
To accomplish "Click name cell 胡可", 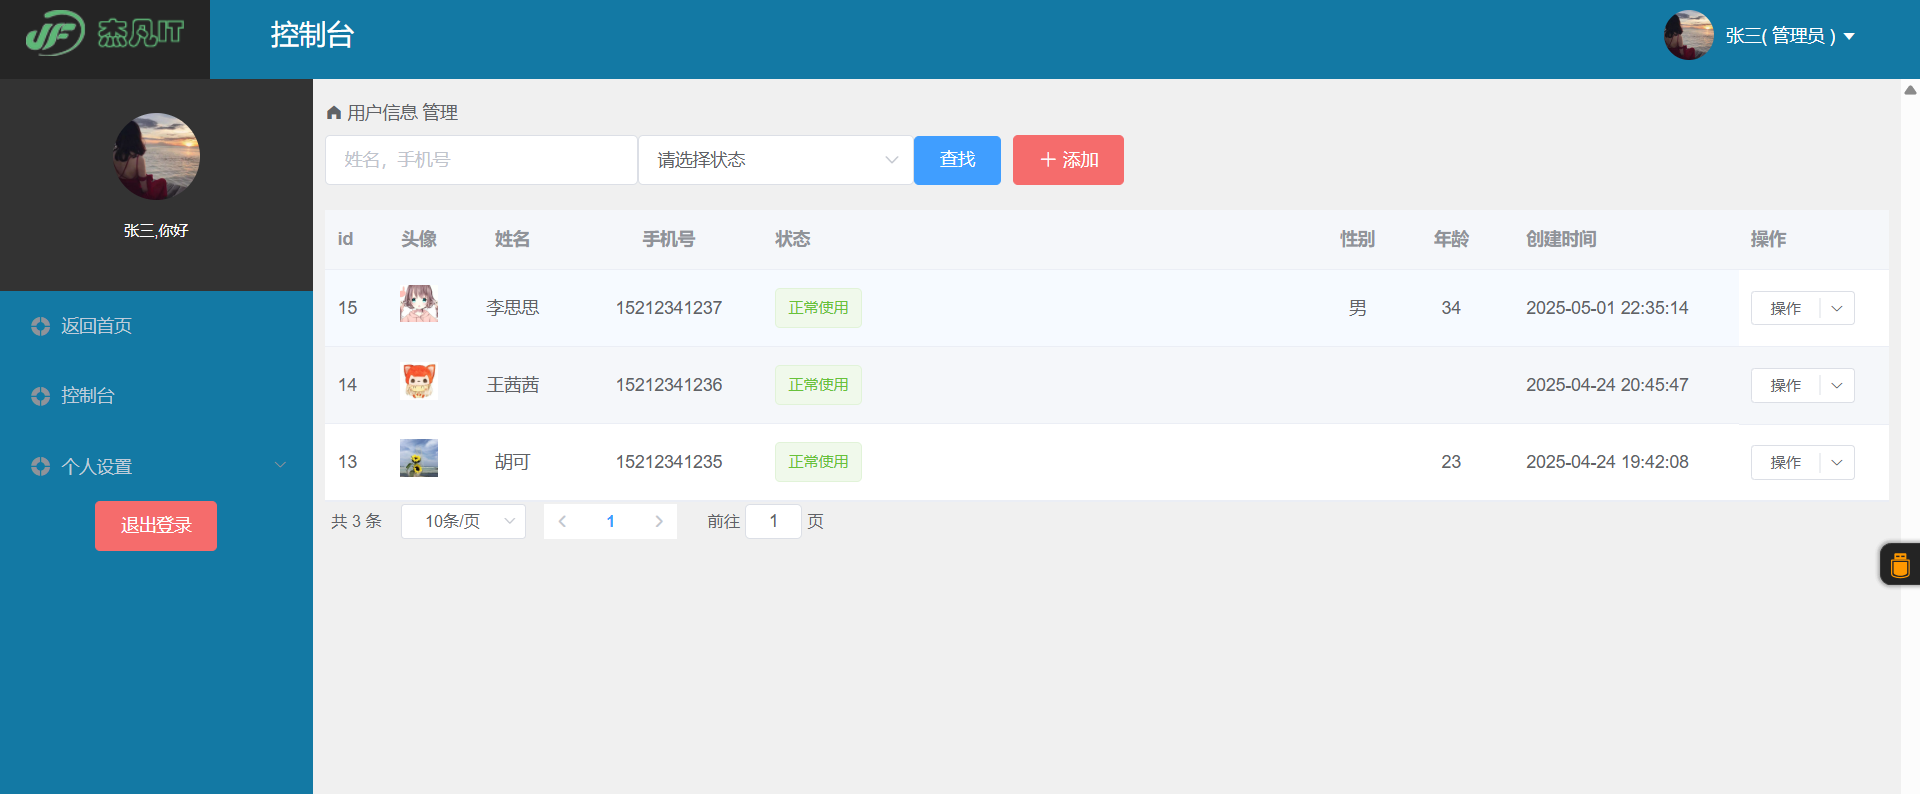I will point(513,462).
